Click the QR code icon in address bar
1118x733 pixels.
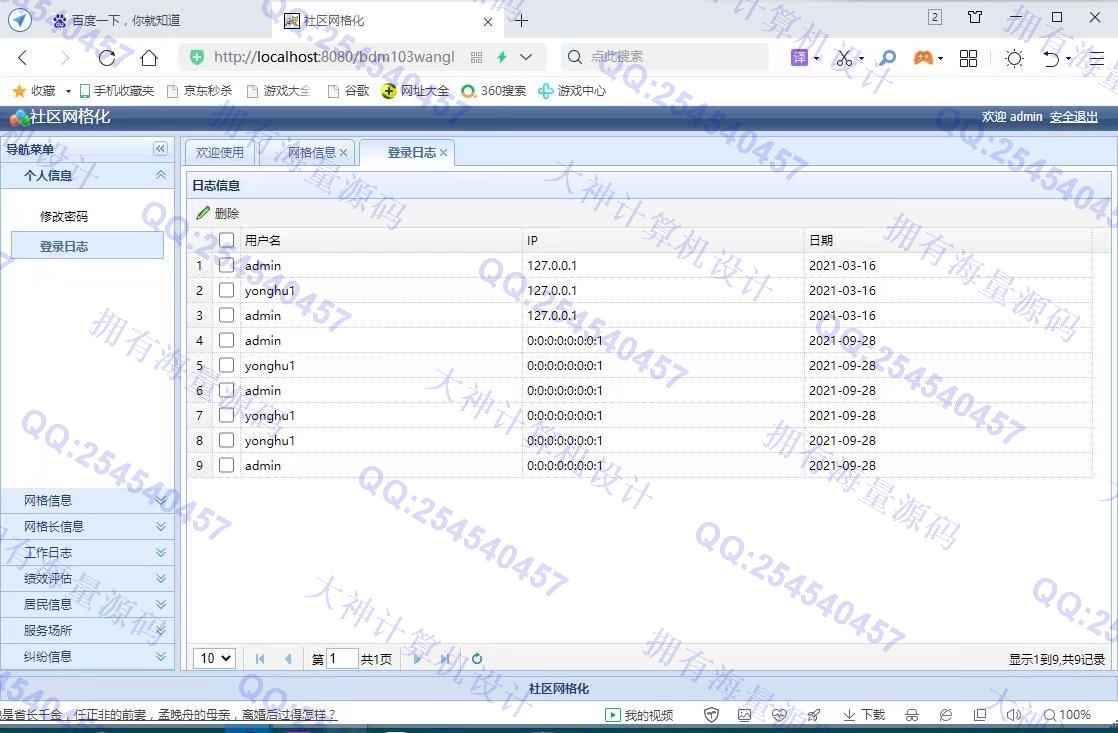coord(476,57)
